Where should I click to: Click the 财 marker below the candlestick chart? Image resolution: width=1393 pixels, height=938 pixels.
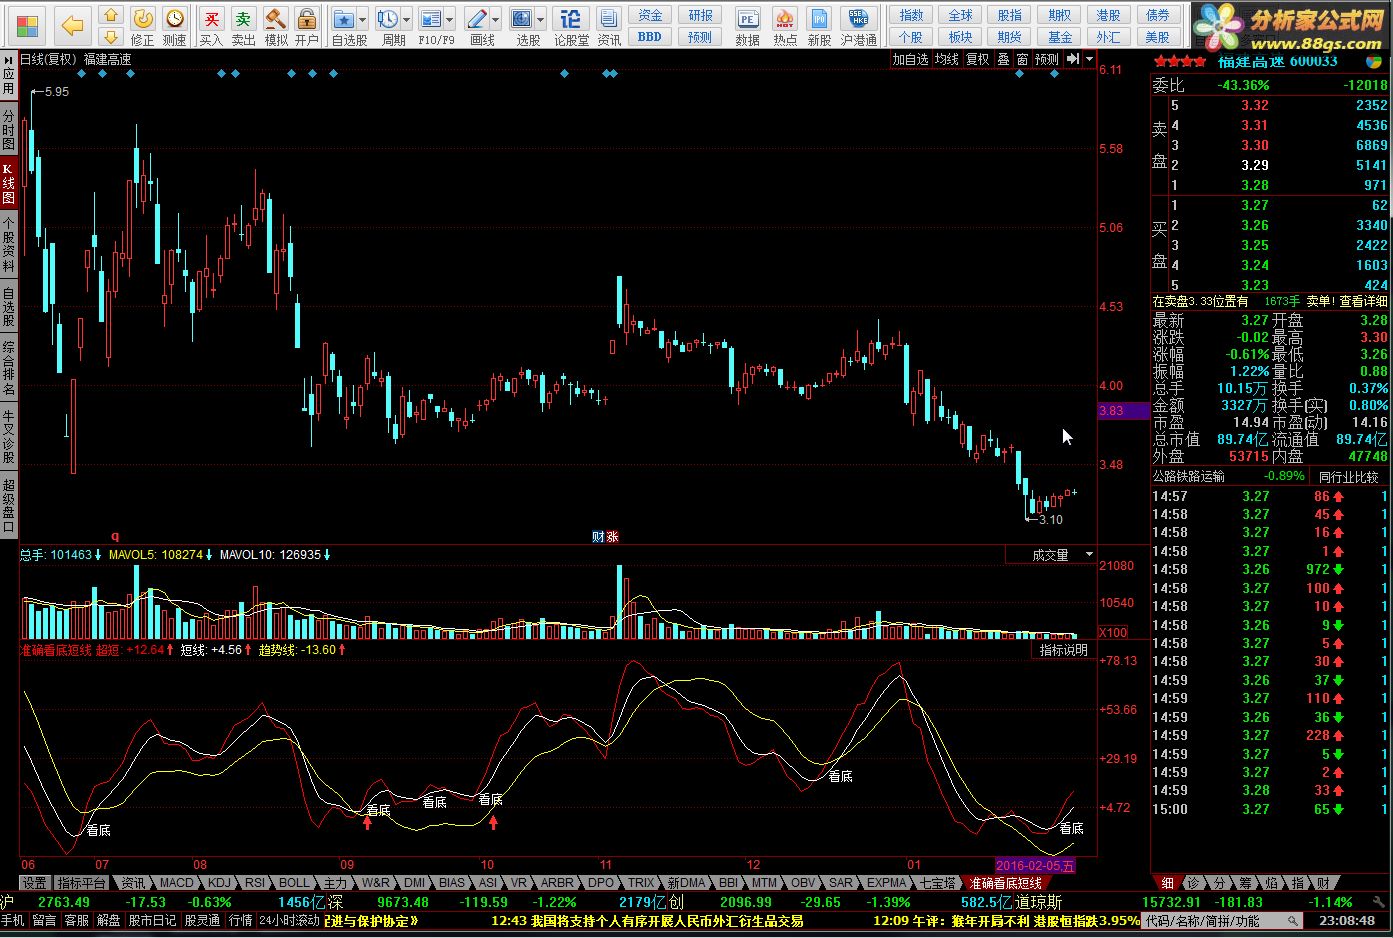tap(598, 536)
